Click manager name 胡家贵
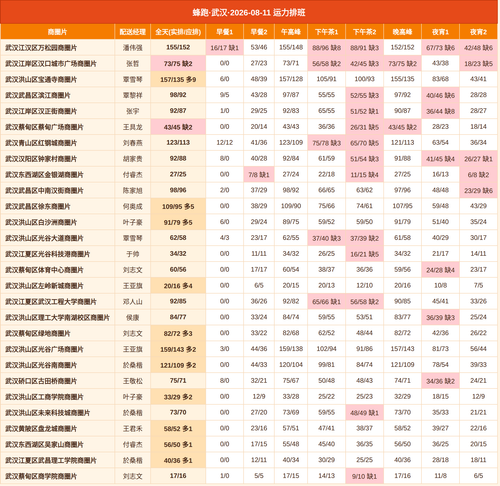This screenshot has width=500, height=486. point(133,159)
